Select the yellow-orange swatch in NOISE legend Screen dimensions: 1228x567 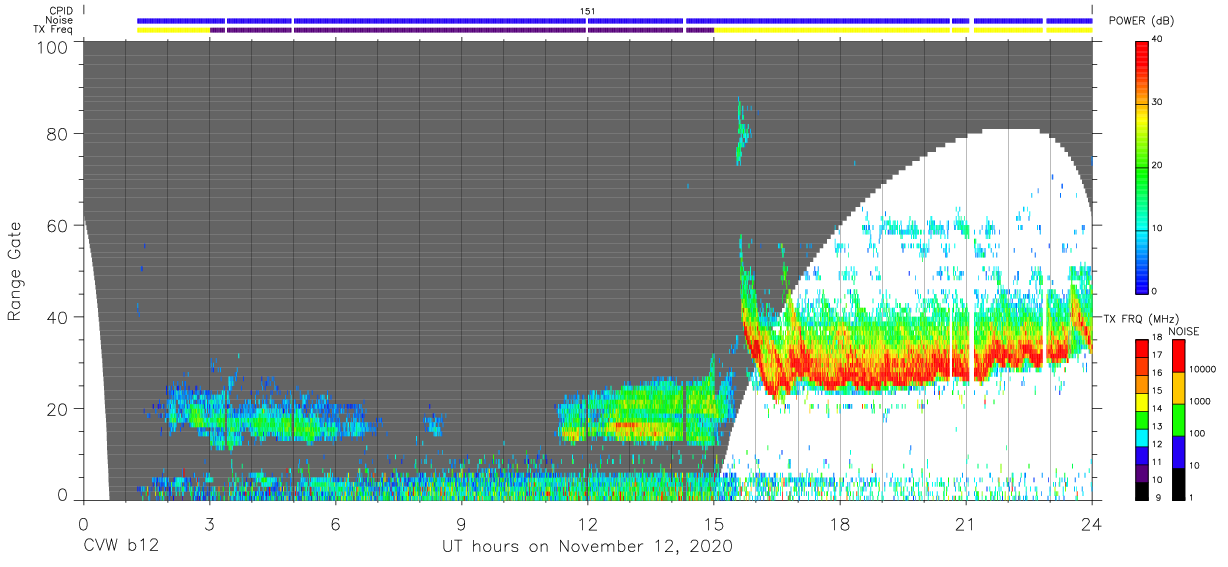pos(1179,388)
